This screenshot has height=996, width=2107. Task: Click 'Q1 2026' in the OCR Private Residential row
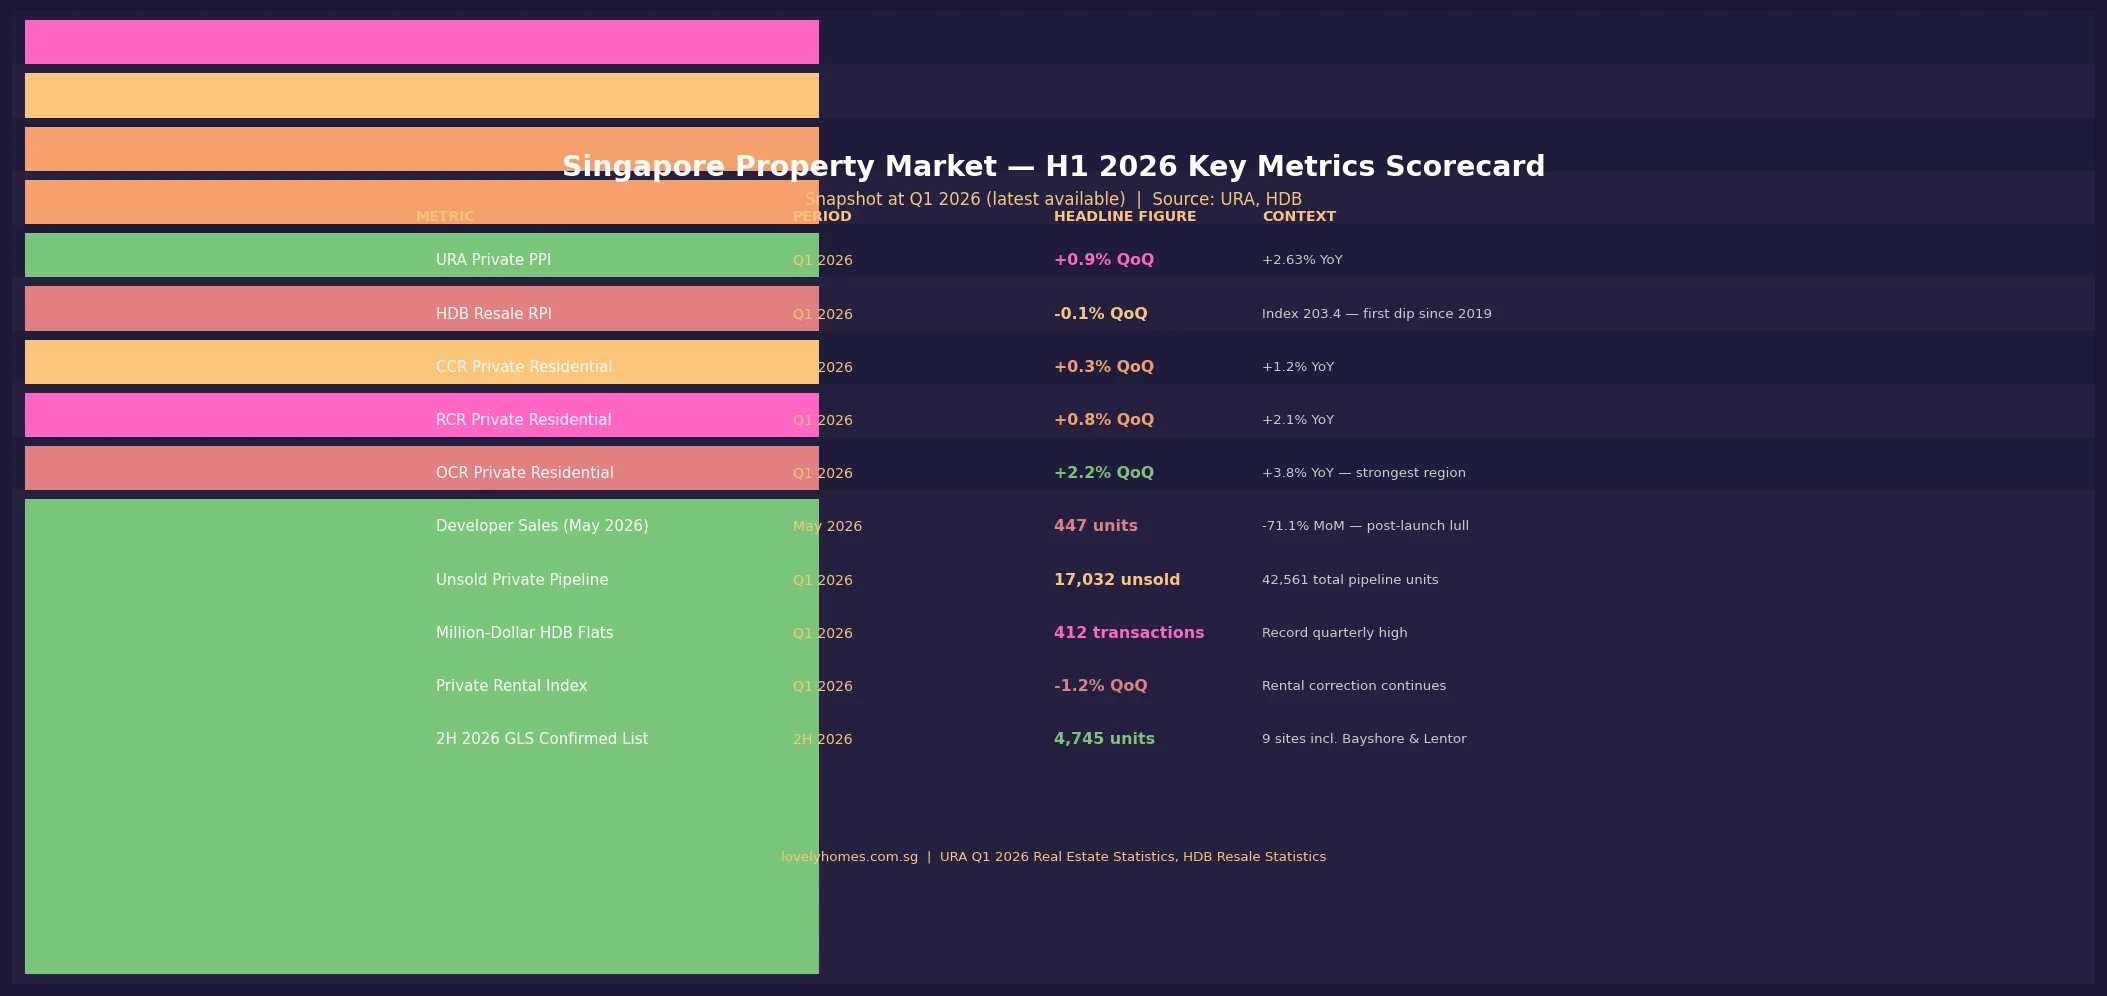pyautogui.click(x=823, y=474)
